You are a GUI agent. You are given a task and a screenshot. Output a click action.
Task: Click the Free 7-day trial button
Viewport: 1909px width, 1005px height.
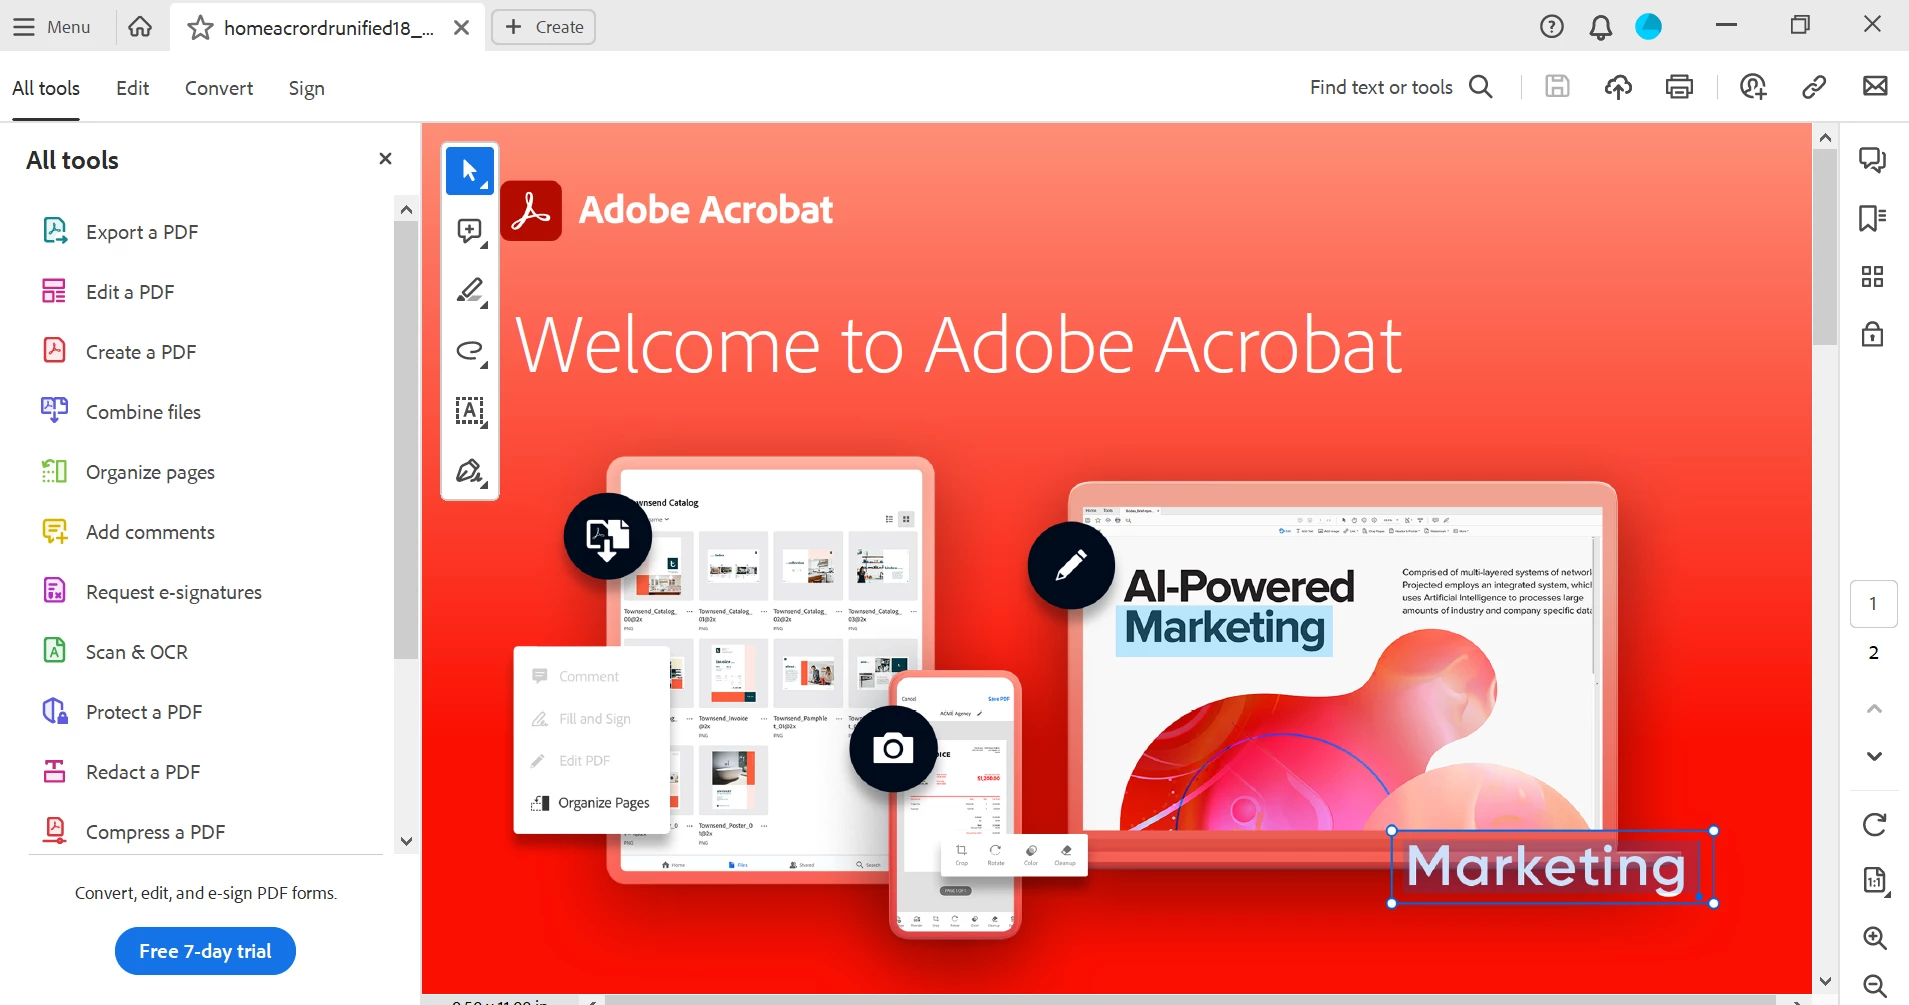coord(205,951)
